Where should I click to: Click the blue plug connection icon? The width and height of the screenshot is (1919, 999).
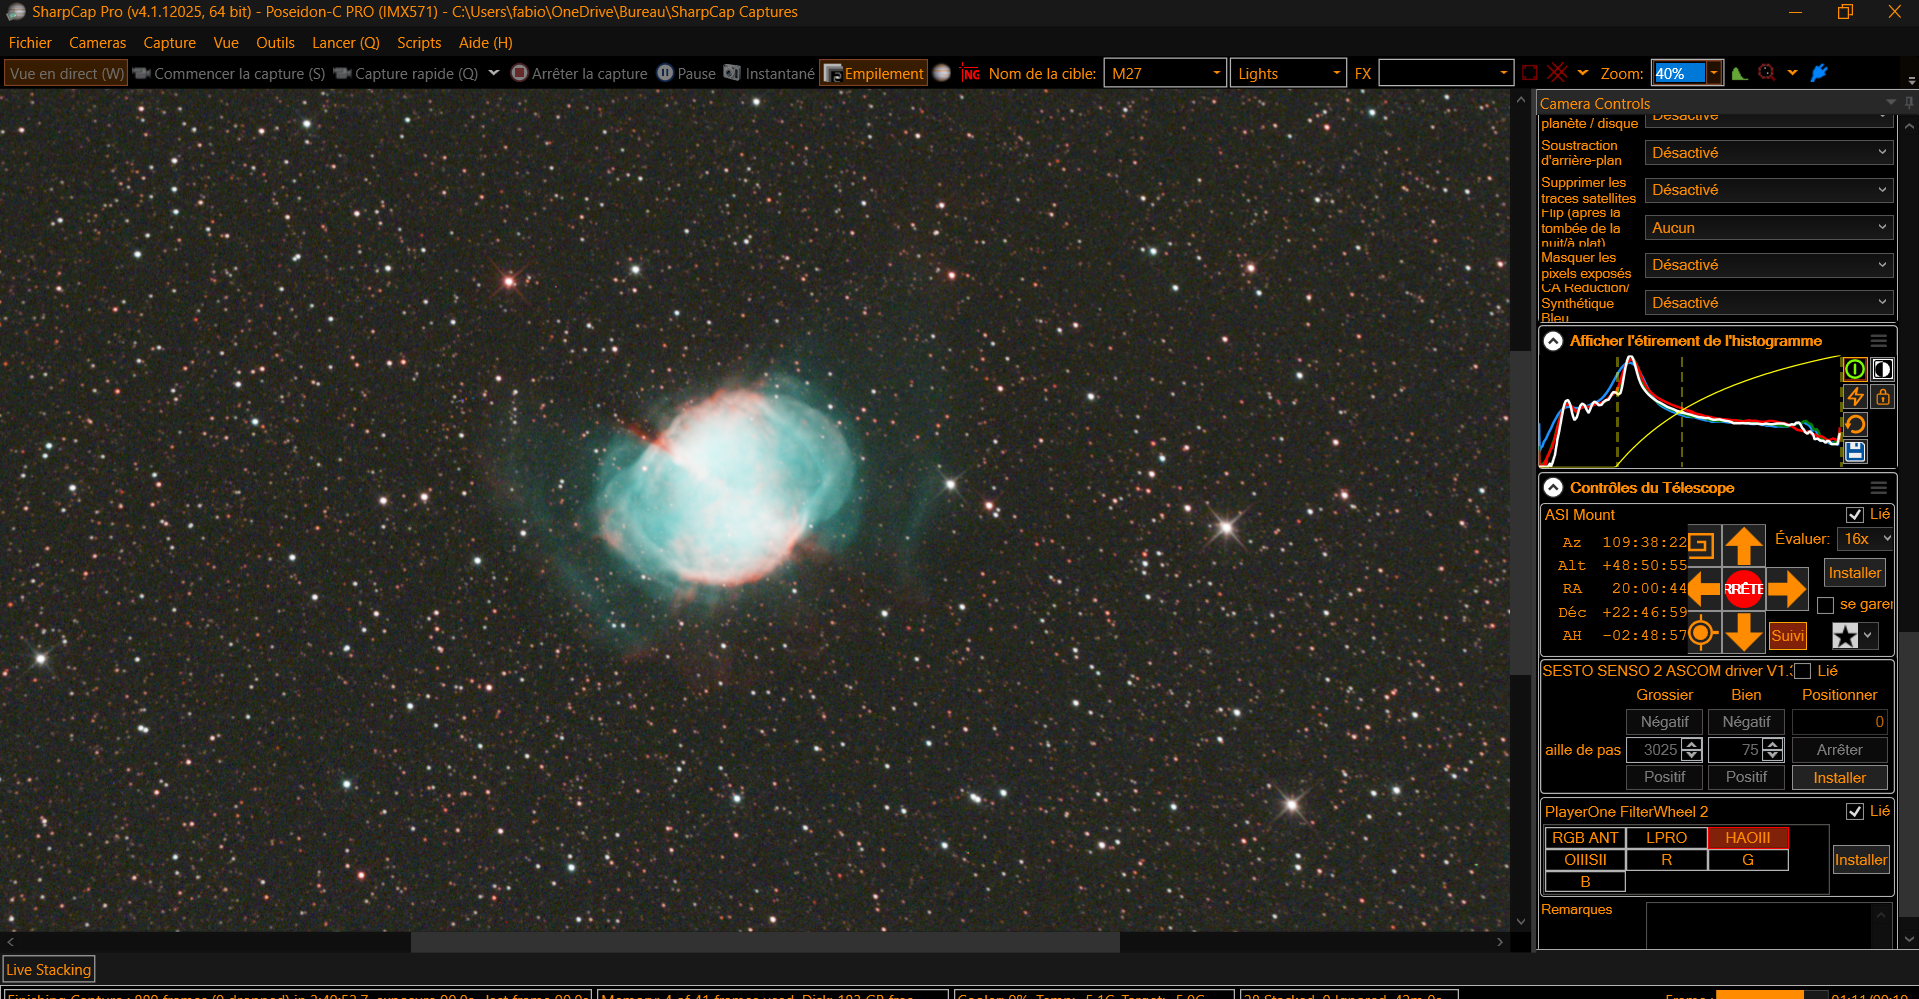click(1820, 73)
